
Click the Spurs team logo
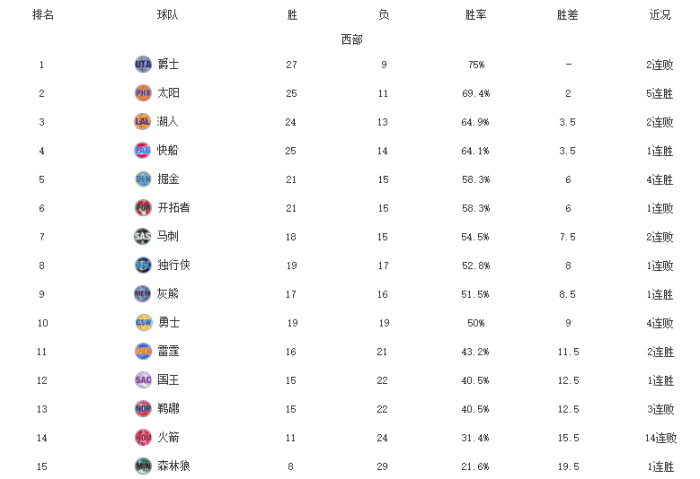[143, 237]
